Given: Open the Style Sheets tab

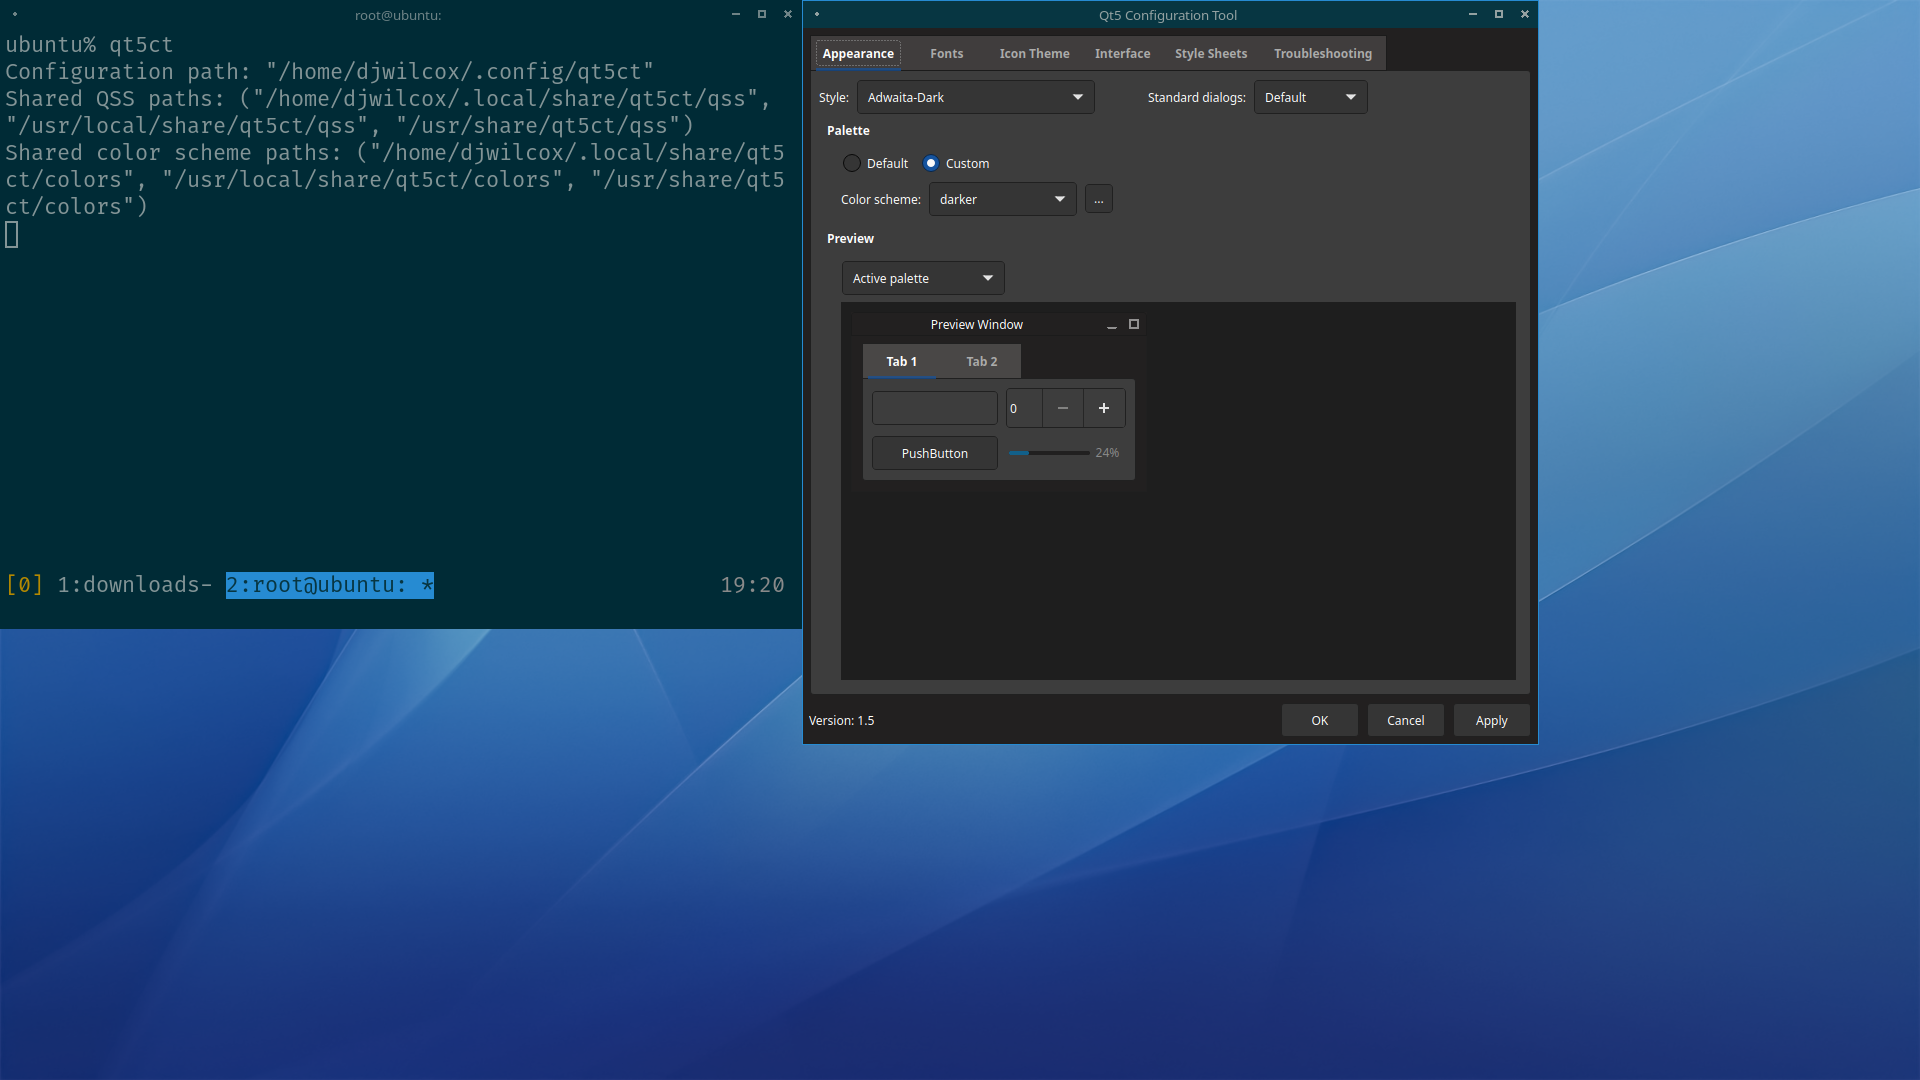Looking at the screenshot, I should [1210, 54].
